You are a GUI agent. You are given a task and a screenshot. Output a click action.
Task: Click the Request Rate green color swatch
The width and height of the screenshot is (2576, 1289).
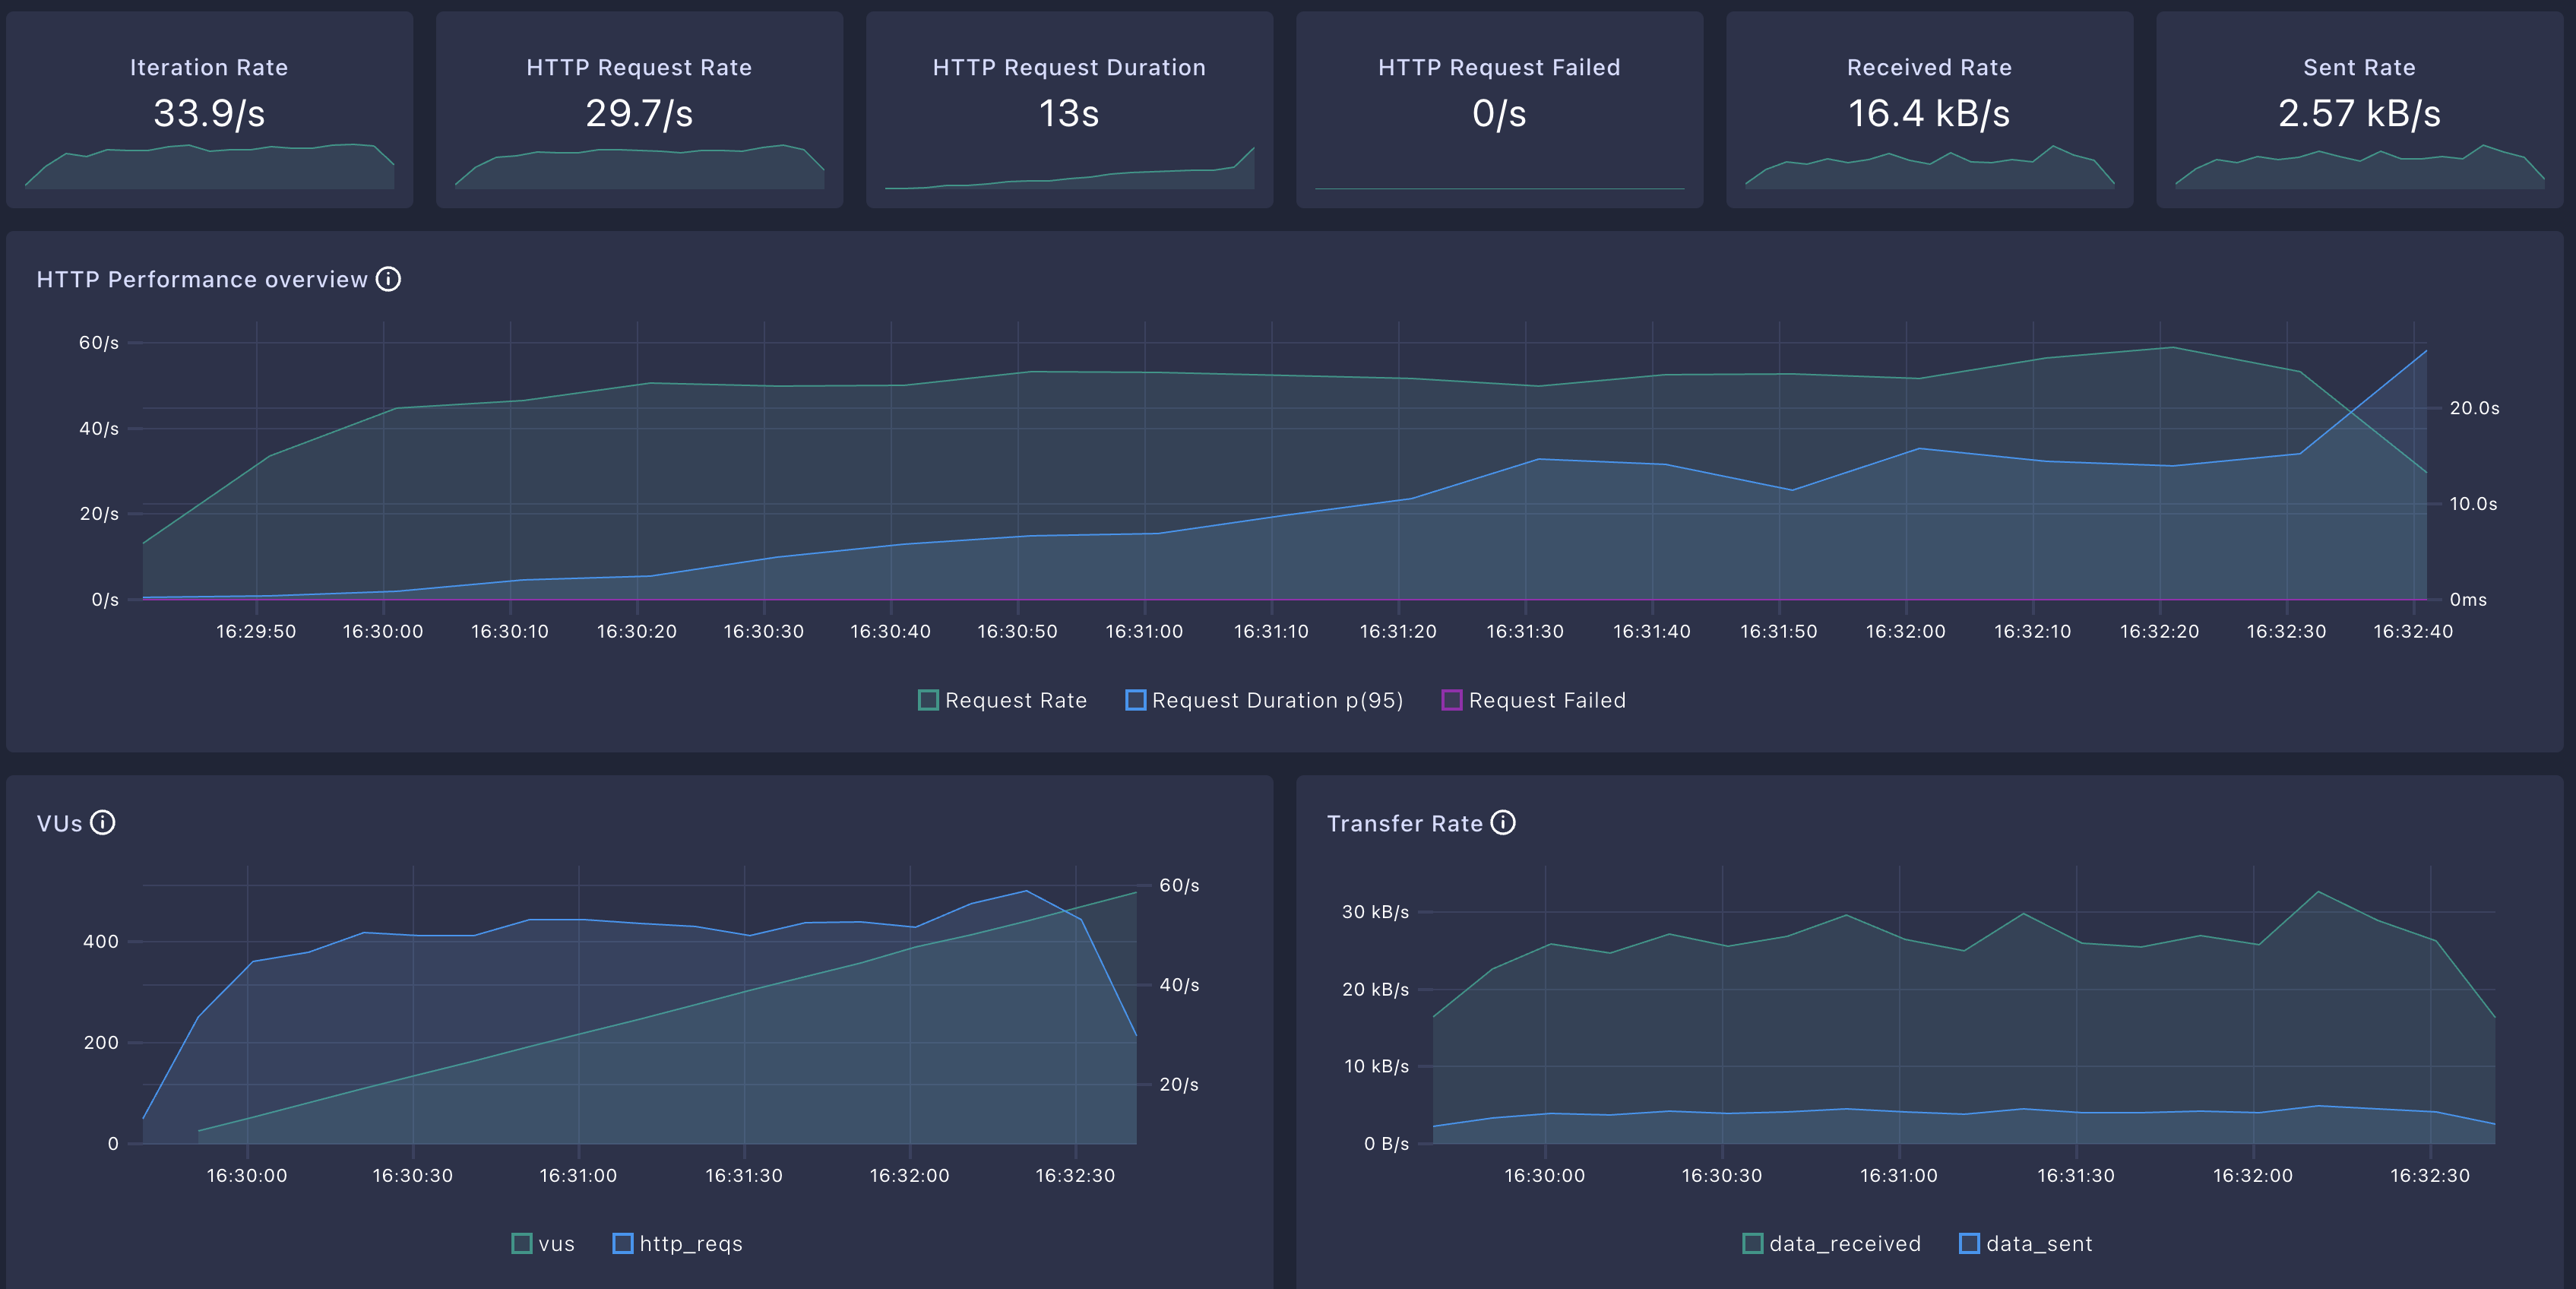pos(928,700)
